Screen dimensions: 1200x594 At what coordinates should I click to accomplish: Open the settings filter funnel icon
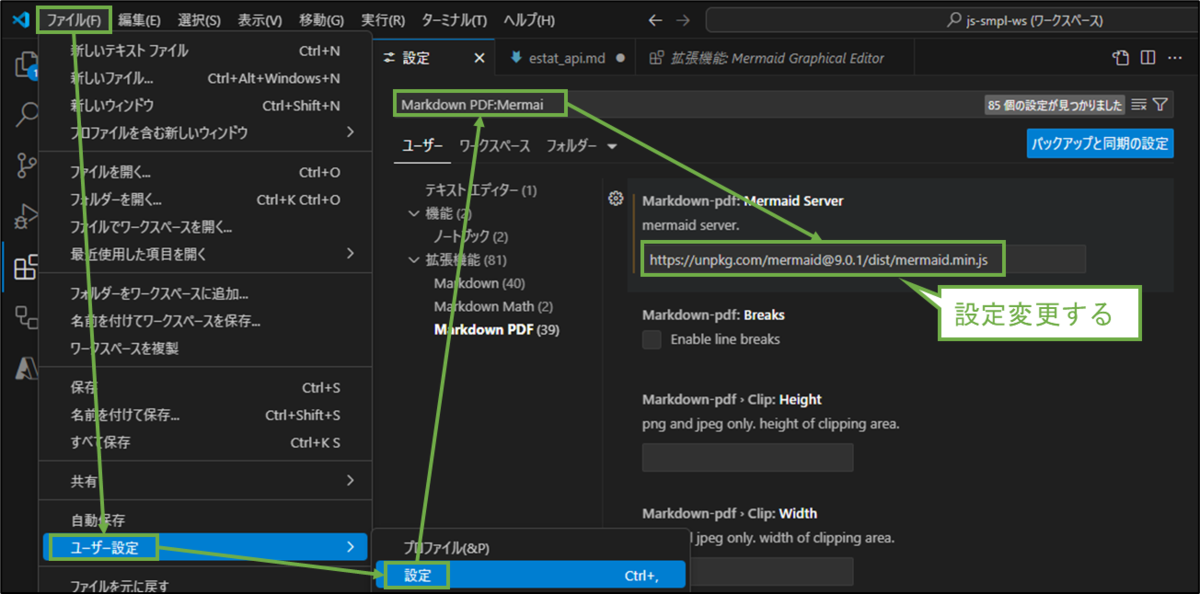1160,104
